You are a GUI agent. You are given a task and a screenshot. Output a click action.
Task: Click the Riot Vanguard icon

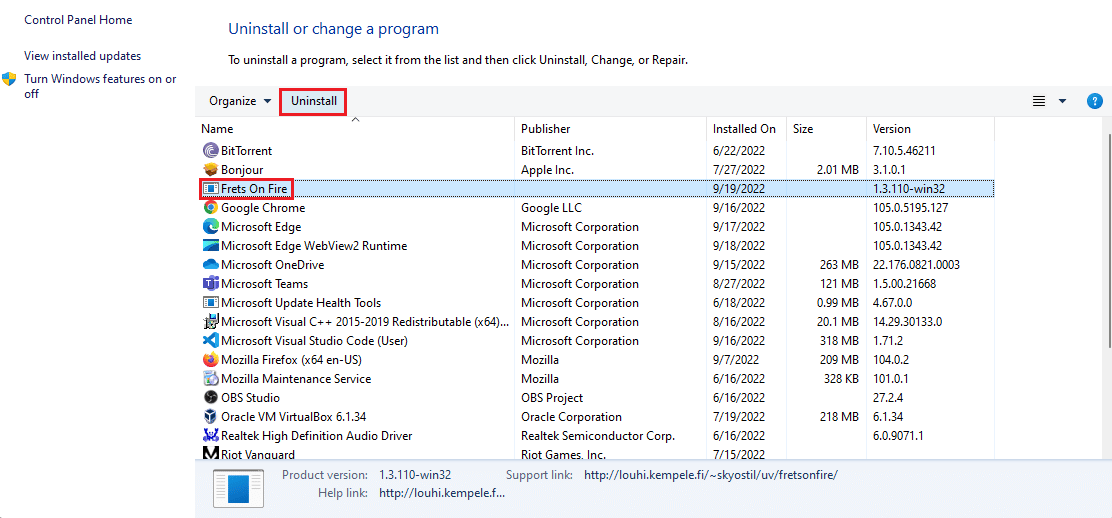[210, 453]
